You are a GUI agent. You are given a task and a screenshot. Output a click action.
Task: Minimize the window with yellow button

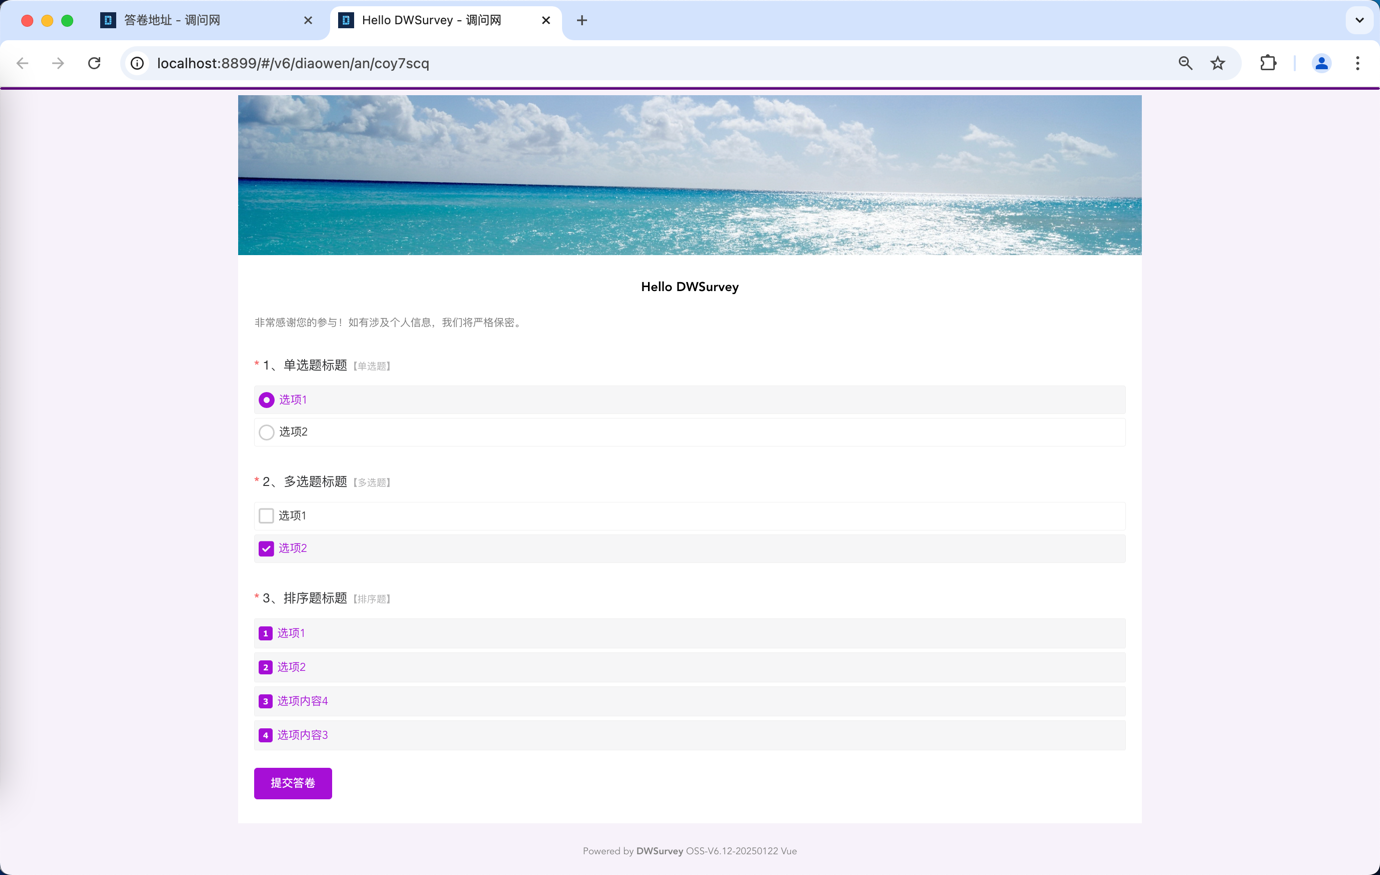[47, 20]
